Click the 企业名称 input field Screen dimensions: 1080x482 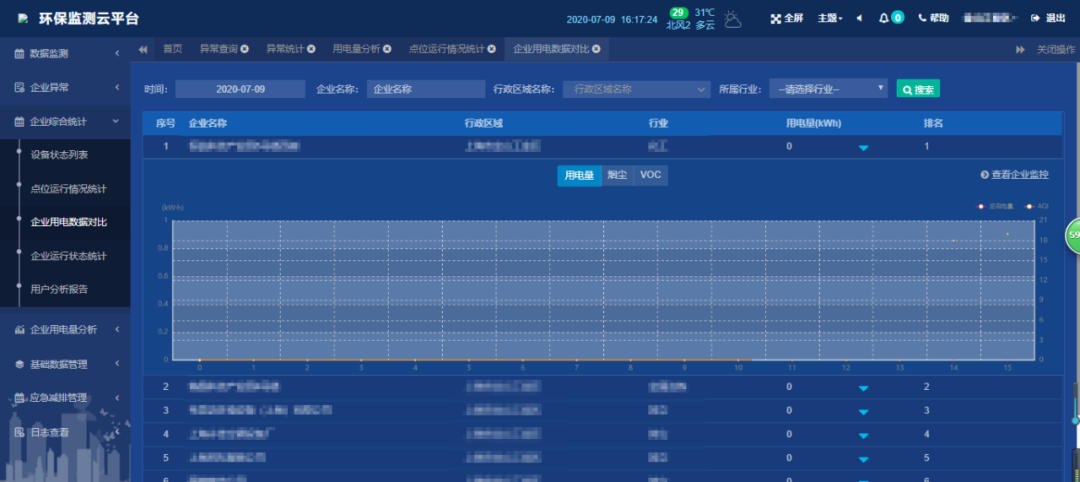coord(426,89)
